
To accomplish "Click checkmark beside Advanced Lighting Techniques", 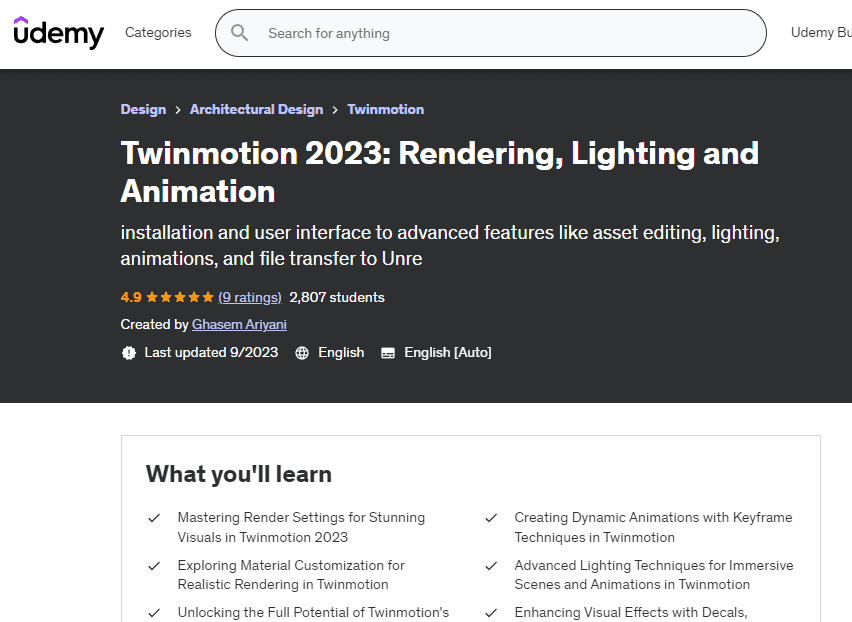I will [491, 566].
